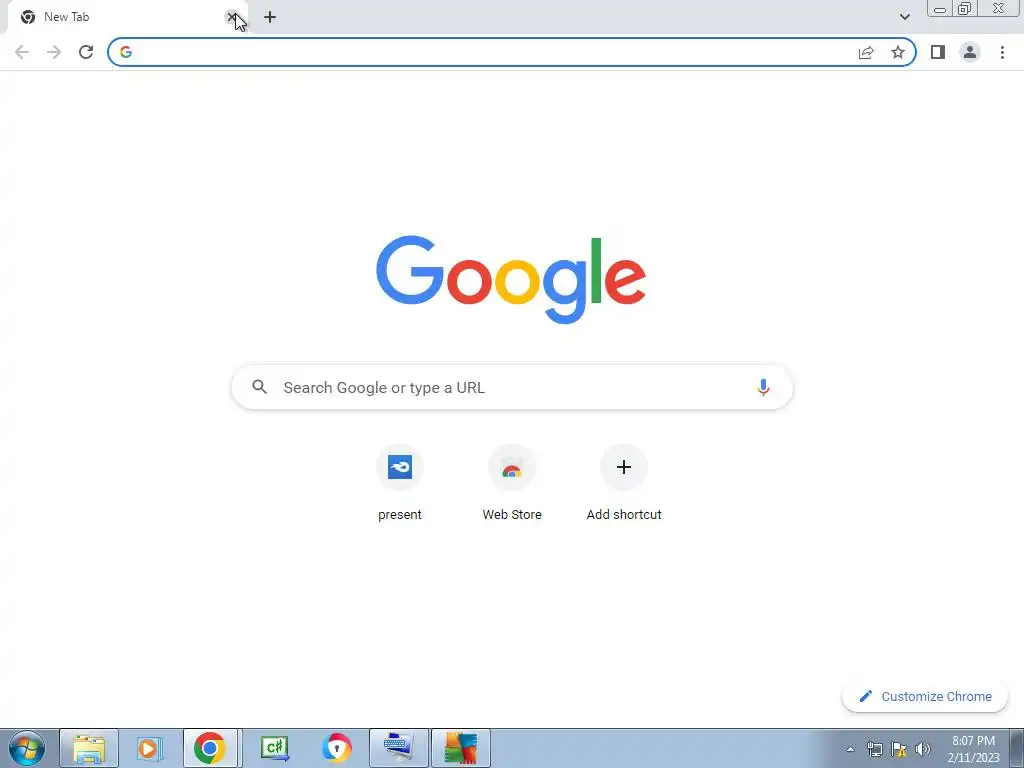
Task: Click the Customize Chrome button
Action: click(925, 696)
